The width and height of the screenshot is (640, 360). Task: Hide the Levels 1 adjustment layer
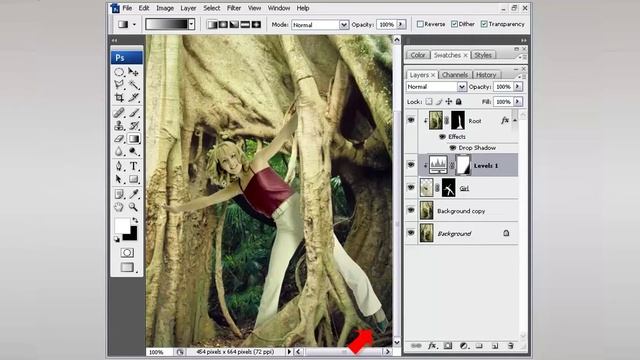click(x=411, y=165)
